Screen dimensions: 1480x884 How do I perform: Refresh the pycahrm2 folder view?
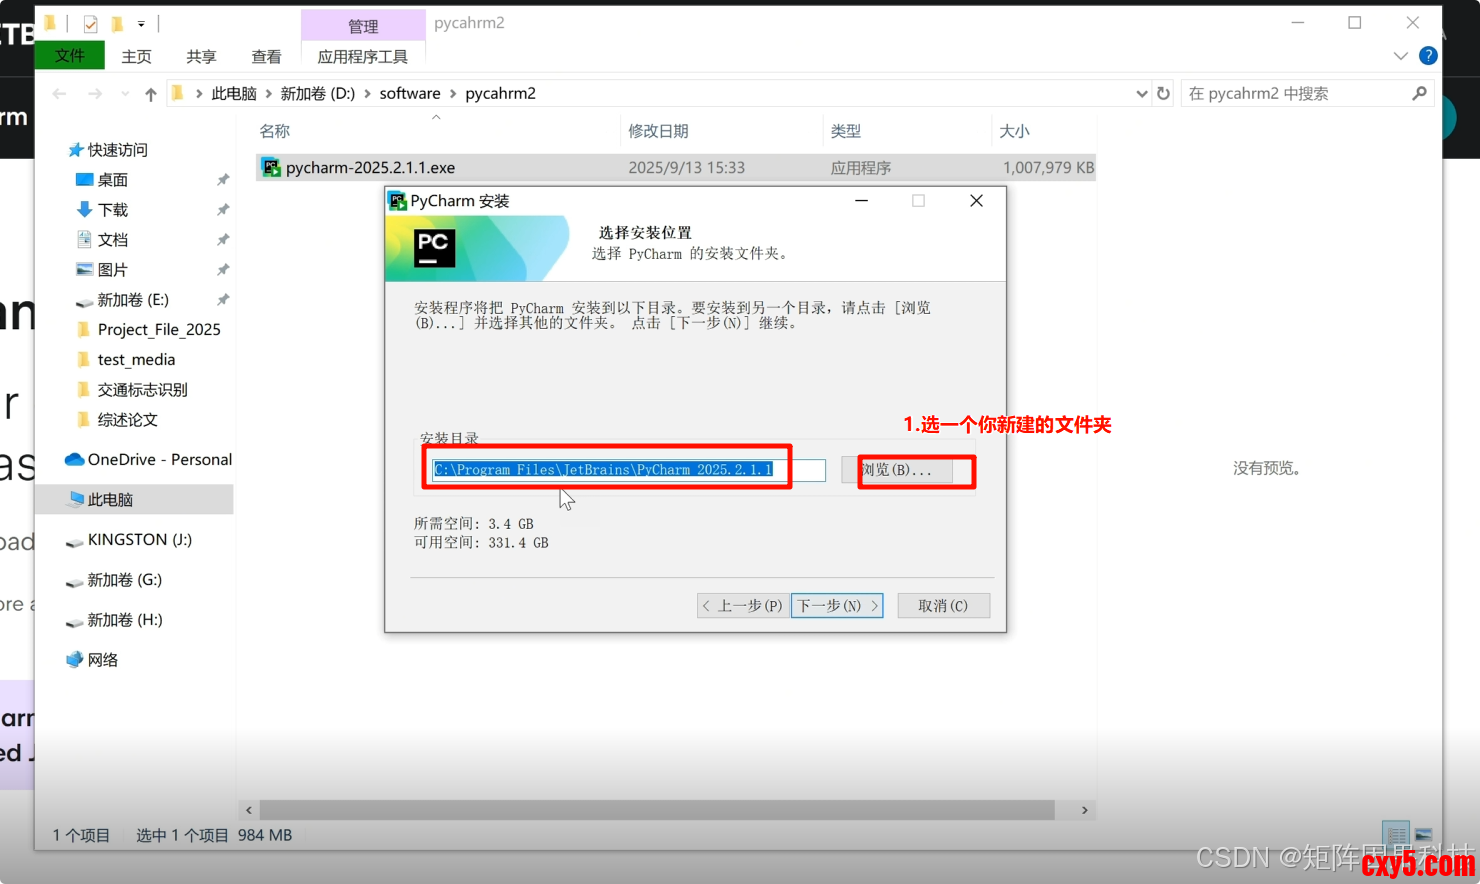[x=1163, y=93]
